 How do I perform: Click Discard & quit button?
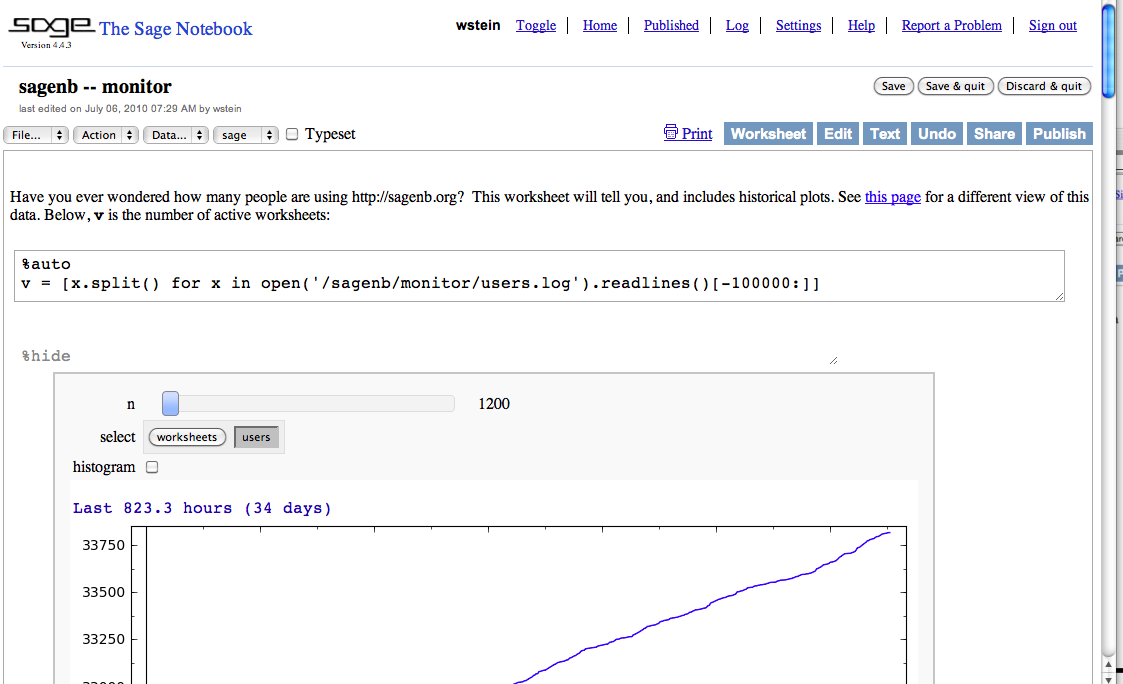click(x=1044, y=86)
